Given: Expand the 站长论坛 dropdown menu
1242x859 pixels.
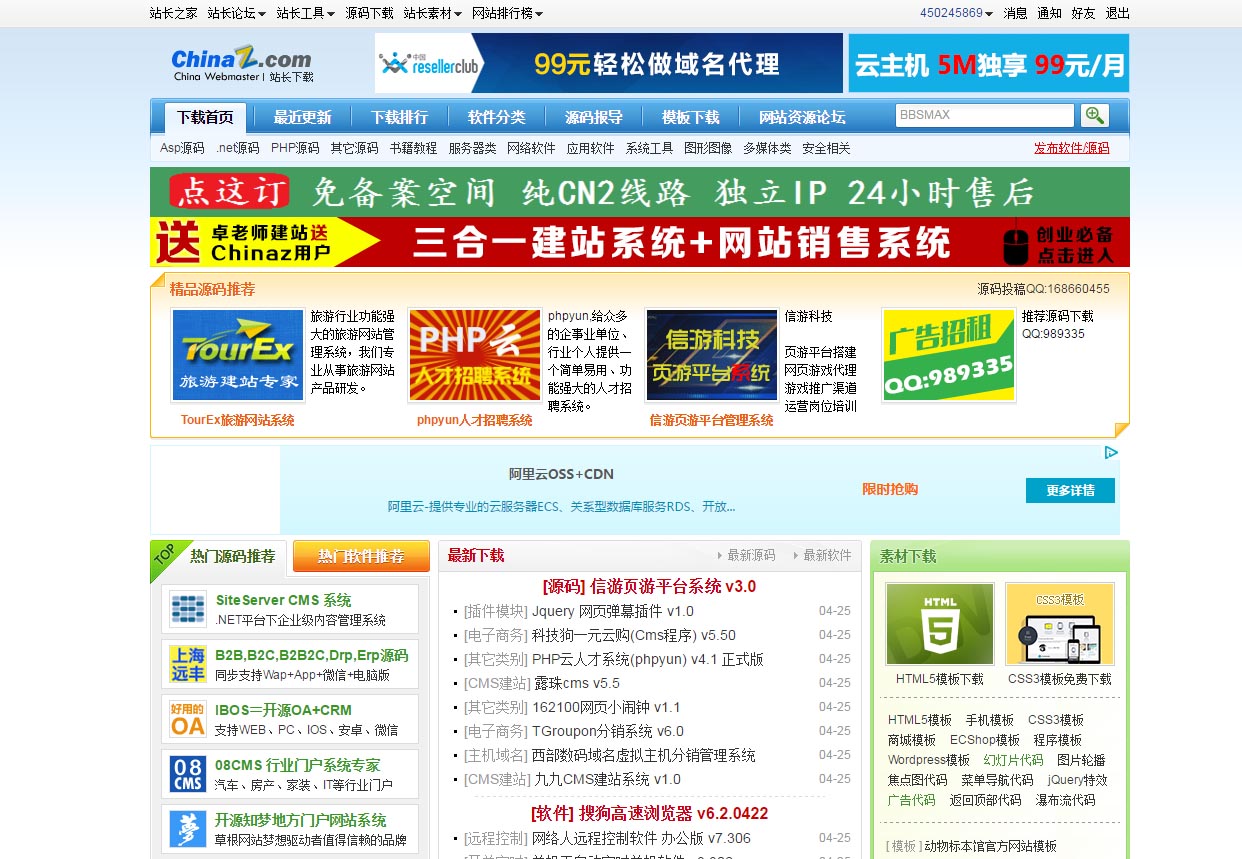Looking at the screenshot, I should click(236, 13).
